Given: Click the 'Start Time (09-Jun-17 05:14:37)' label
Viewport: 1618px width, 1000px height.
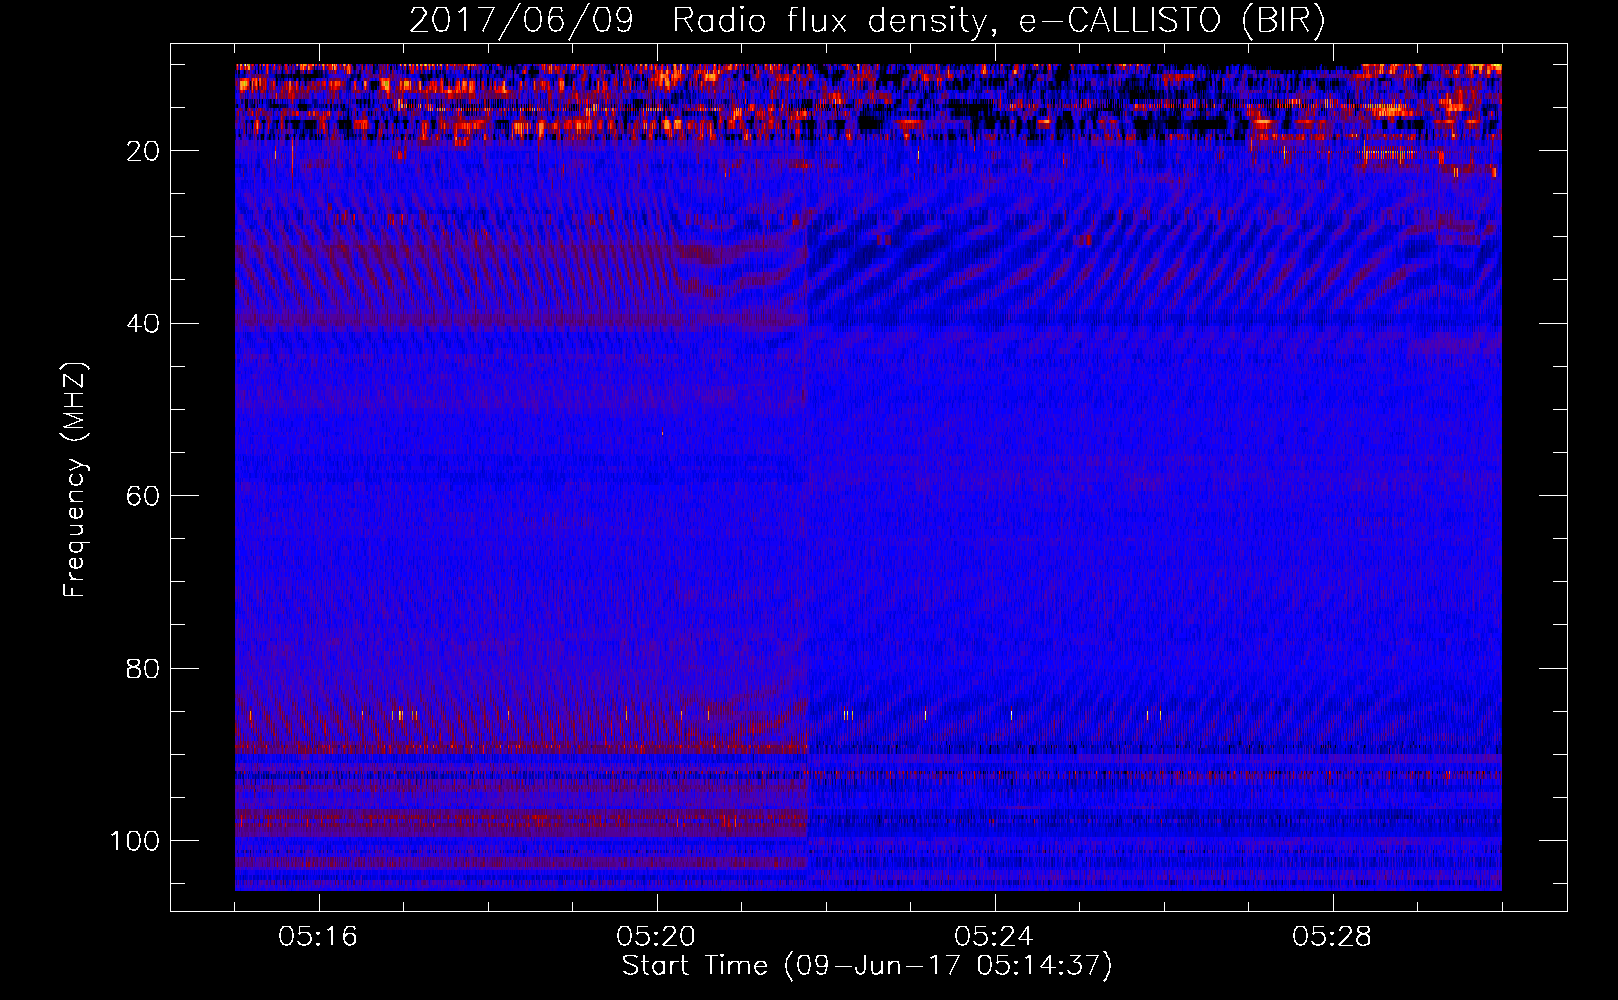Looking at the screenshot, I should (867, 966).
